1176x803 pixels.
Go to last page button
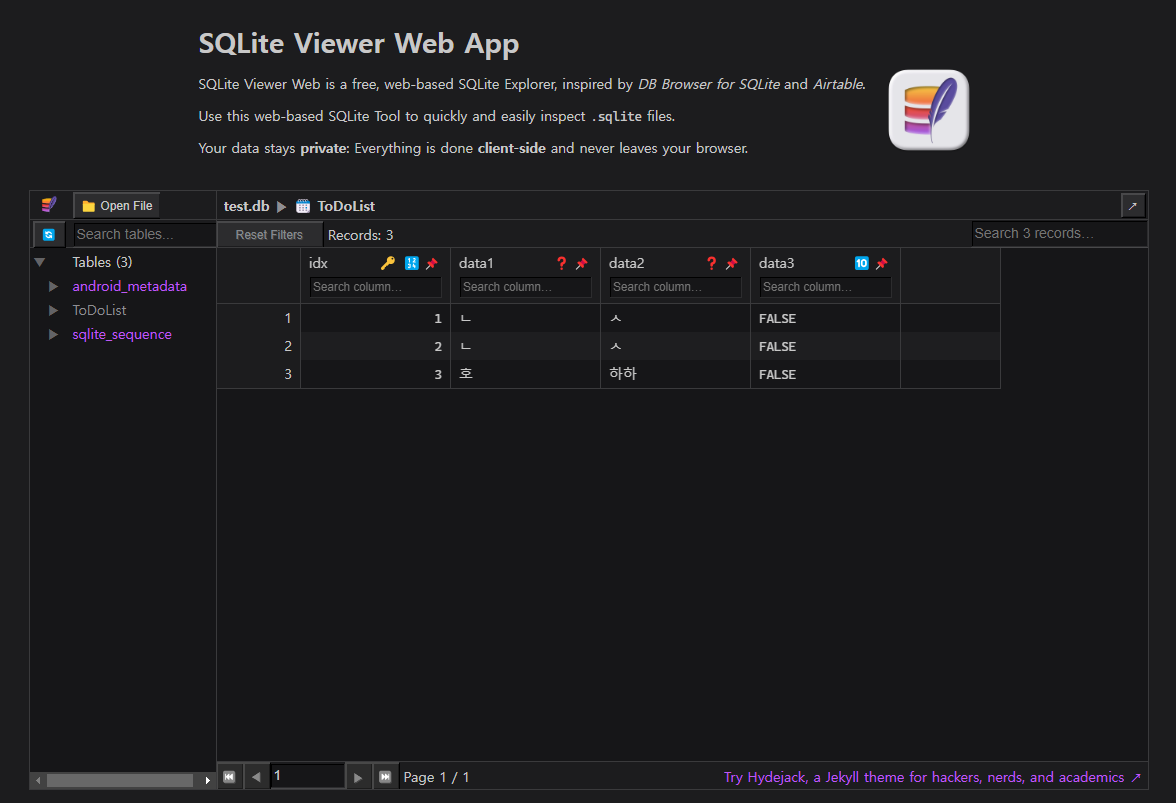[x=385, y=777]
